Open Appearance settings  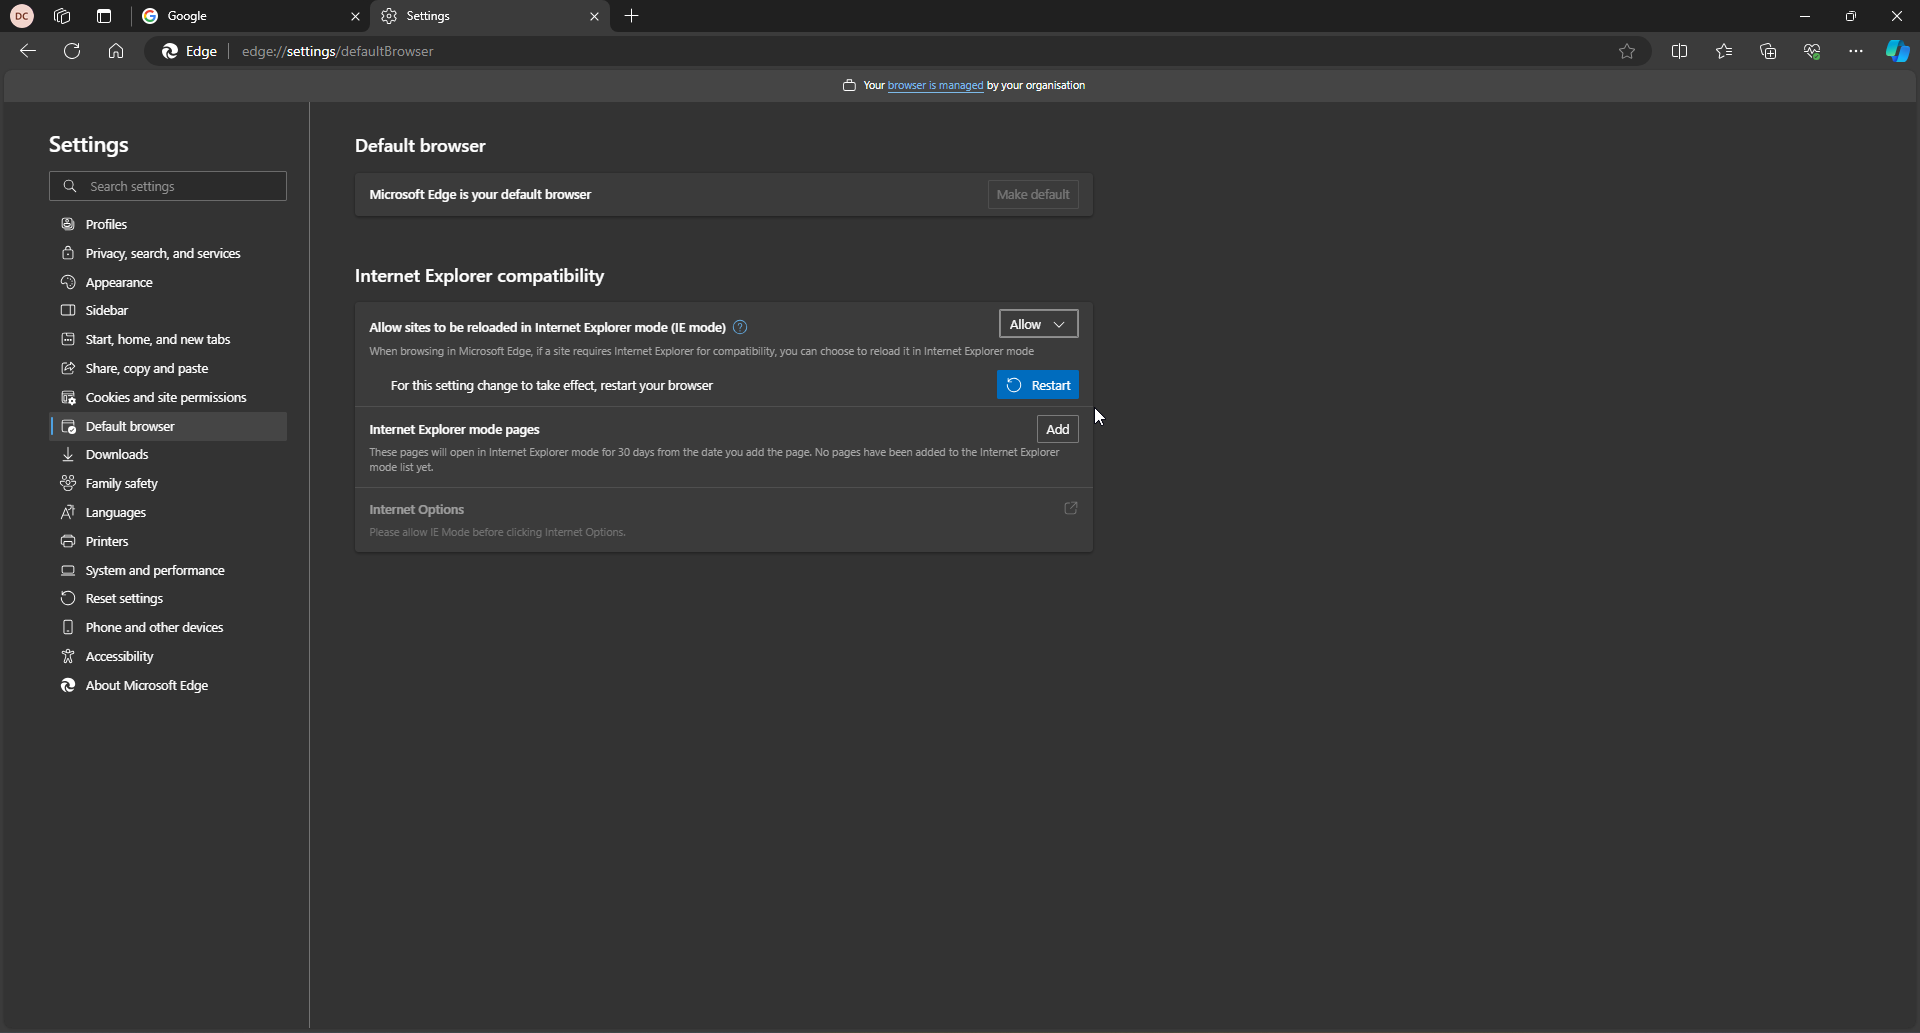coord(168,282)
